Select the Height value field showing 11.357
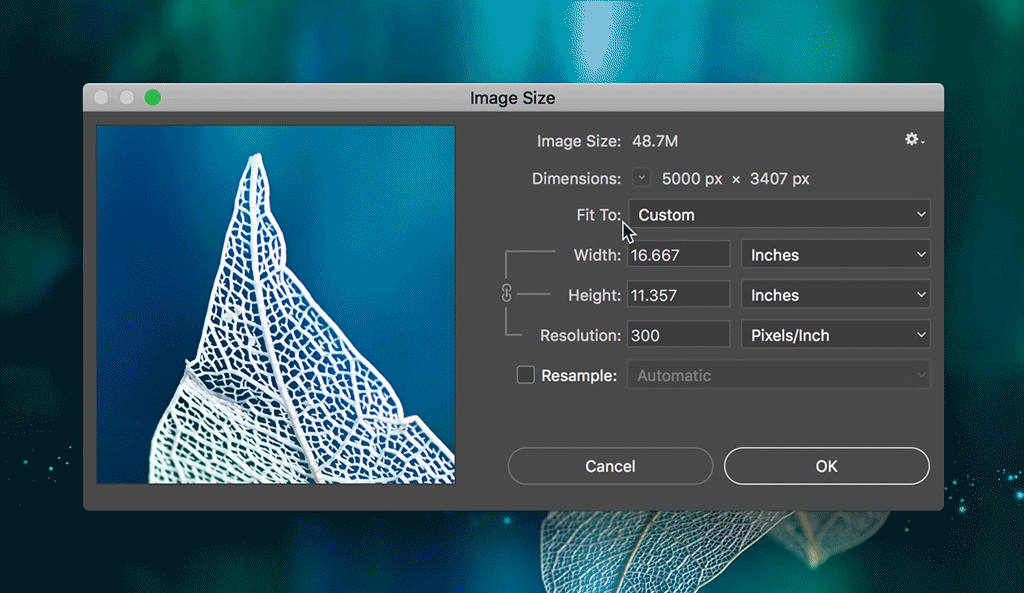Screen dimensions: 1024x593 (x=678, y=294)
